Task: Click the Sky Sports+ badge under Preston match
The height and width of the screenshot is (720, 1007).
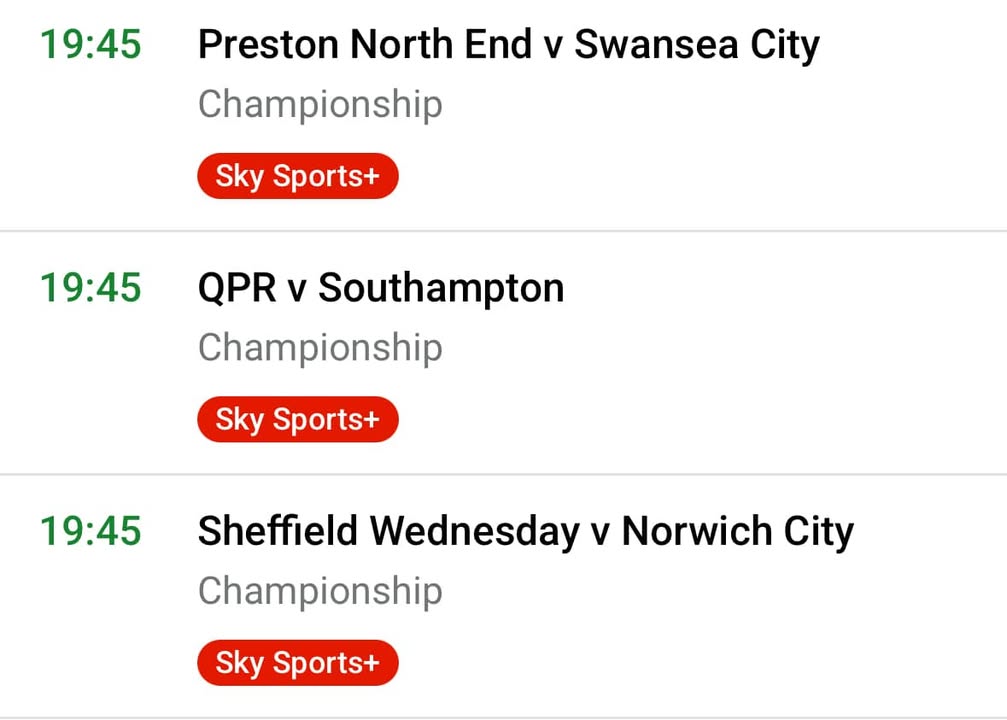Action: 298,177
